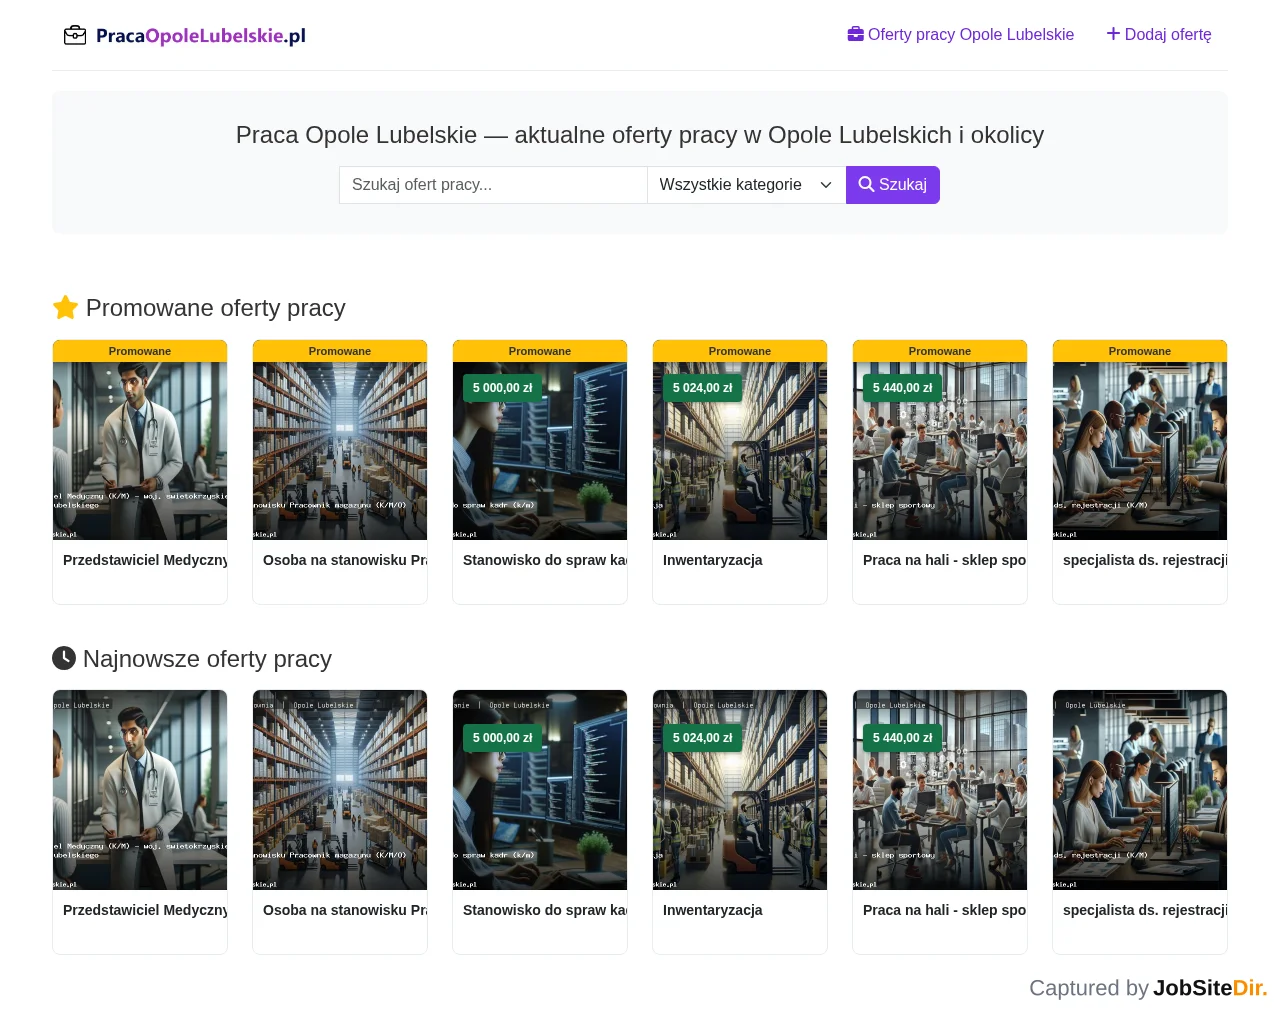This screenshot has height=1018, width=1280.
Task: Click the plus icon beside Dodaj ofertę
Action: coord(1113,34)
